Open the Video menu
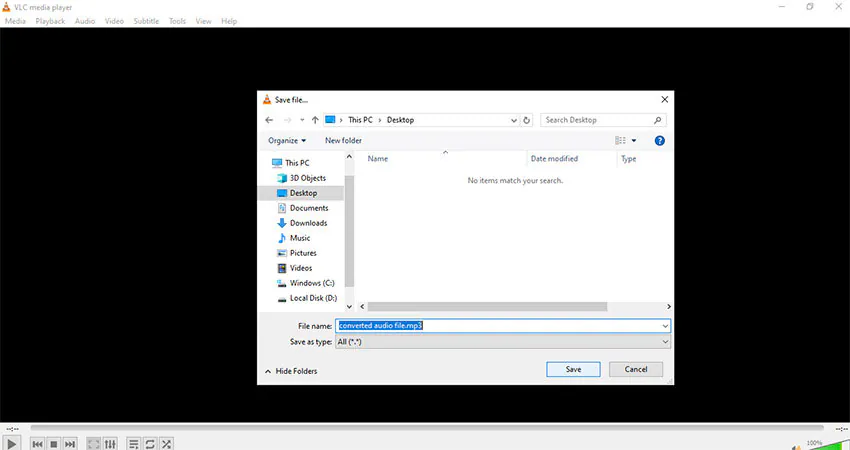The image size is (850, 450). point(114,21)
